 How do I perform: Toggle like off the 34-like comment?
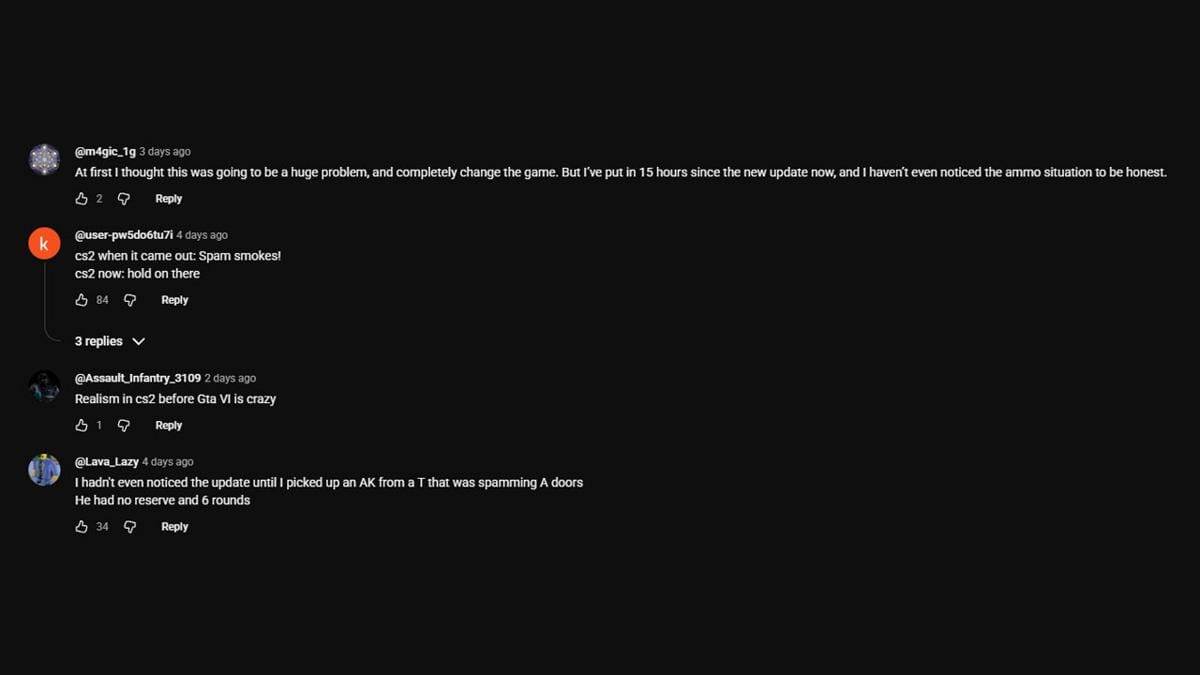[84, 526]
